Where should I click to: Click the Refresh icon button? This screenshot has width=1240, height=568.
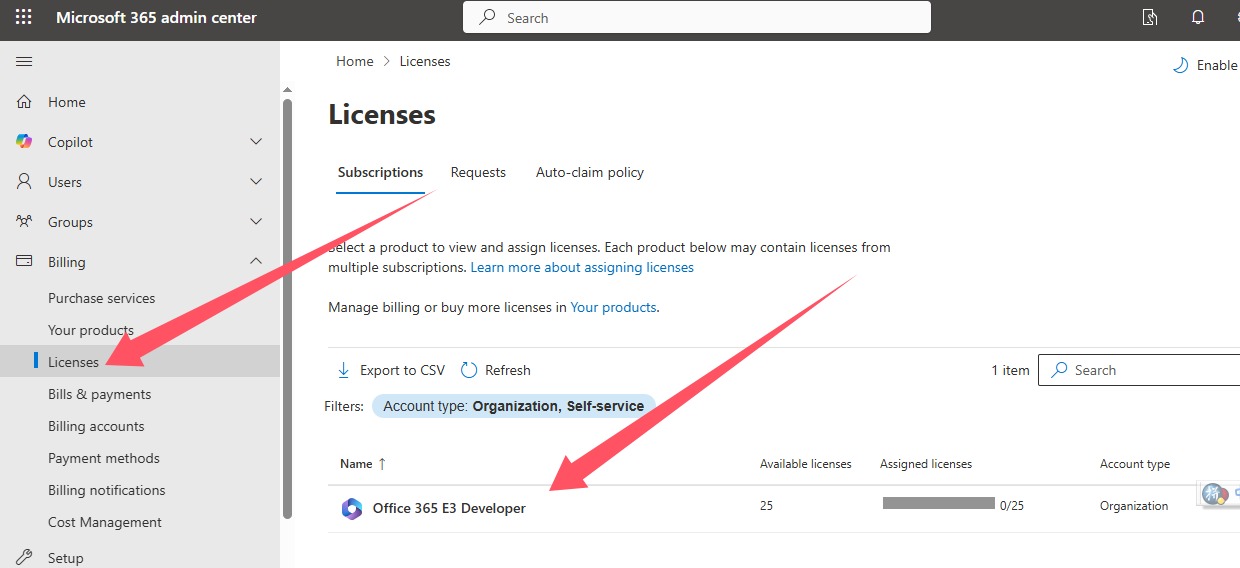coord(469,370)
